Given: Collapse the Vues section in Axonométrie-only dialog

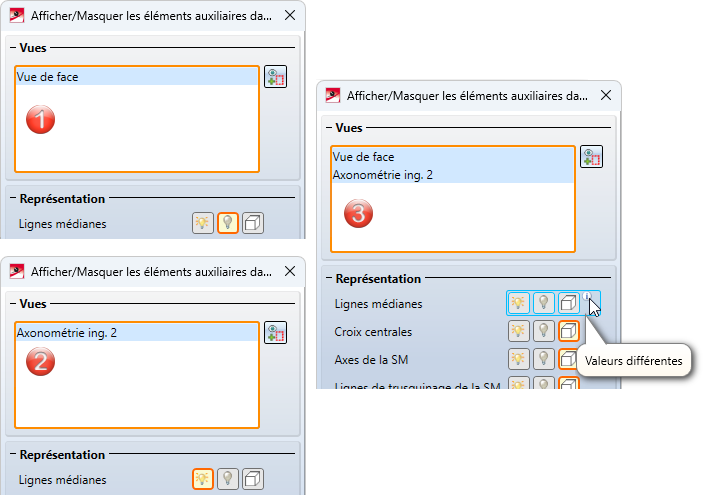Looking at the screenshot, I should pyautogui.click(x=13, y=304).
